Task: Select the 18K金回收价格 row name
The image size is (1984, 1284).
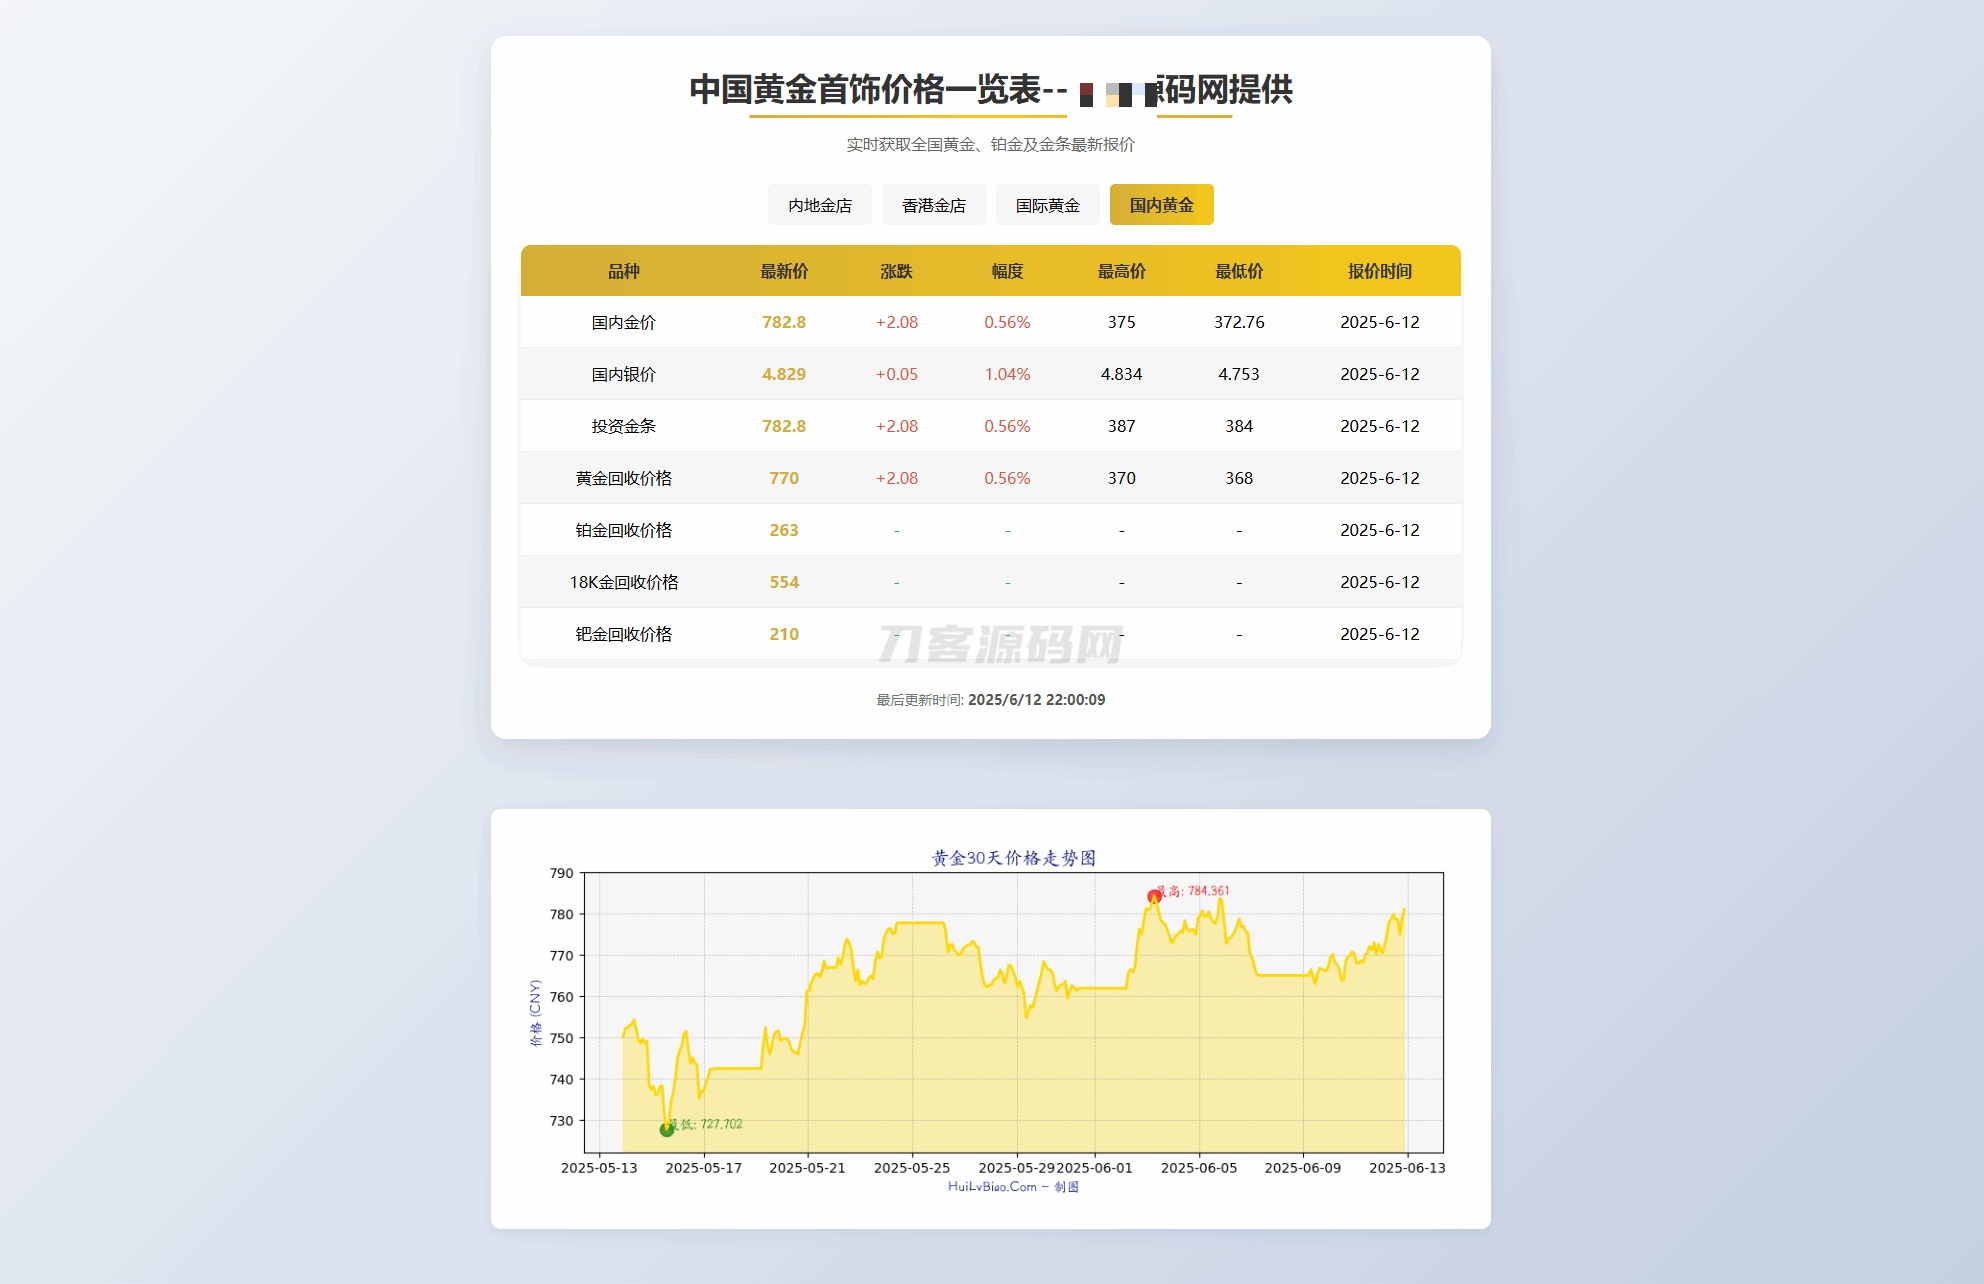Action: pos(624,582)
